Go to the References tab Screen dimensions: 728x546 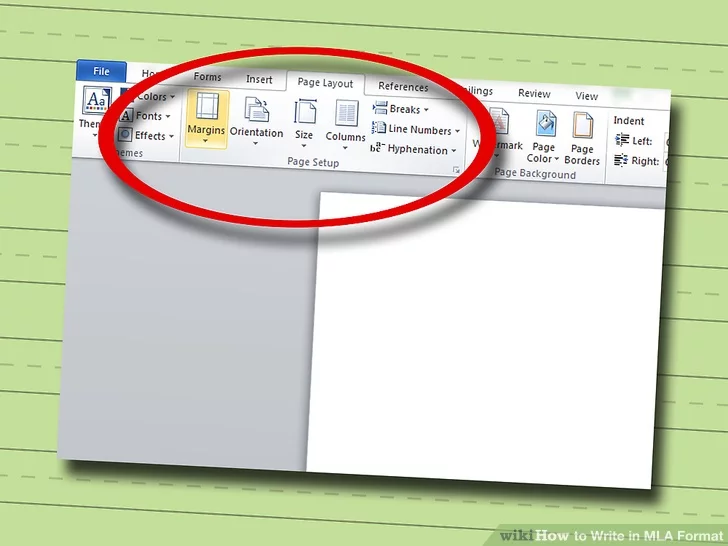403,87
